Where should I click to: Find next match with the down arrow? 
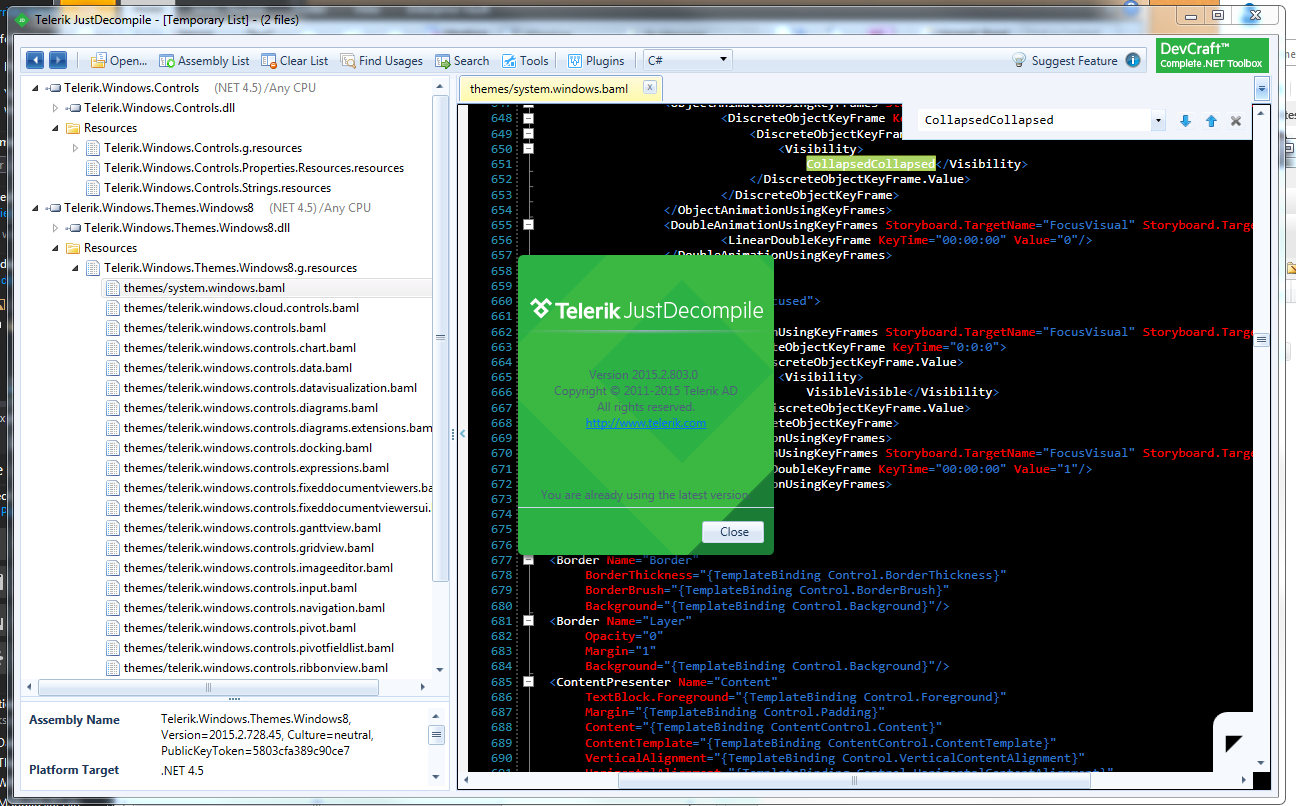click(1186, 121)
